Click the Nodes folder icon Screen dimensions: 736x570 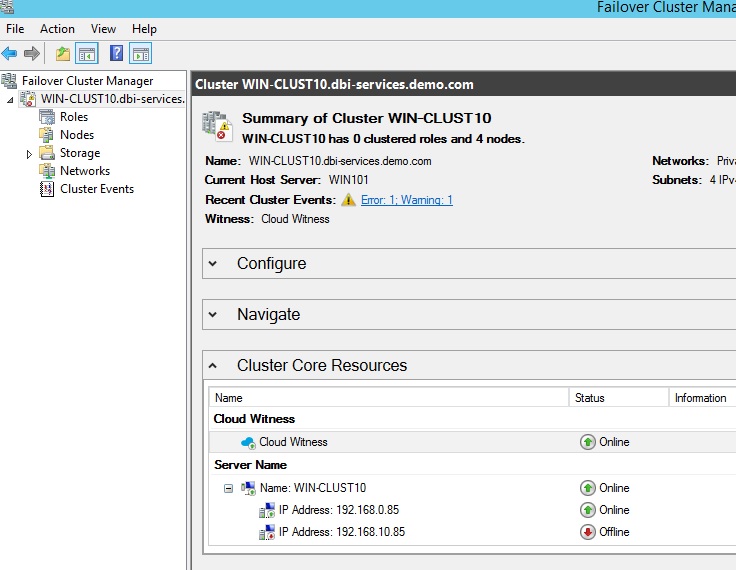click(x=46, y=135)
